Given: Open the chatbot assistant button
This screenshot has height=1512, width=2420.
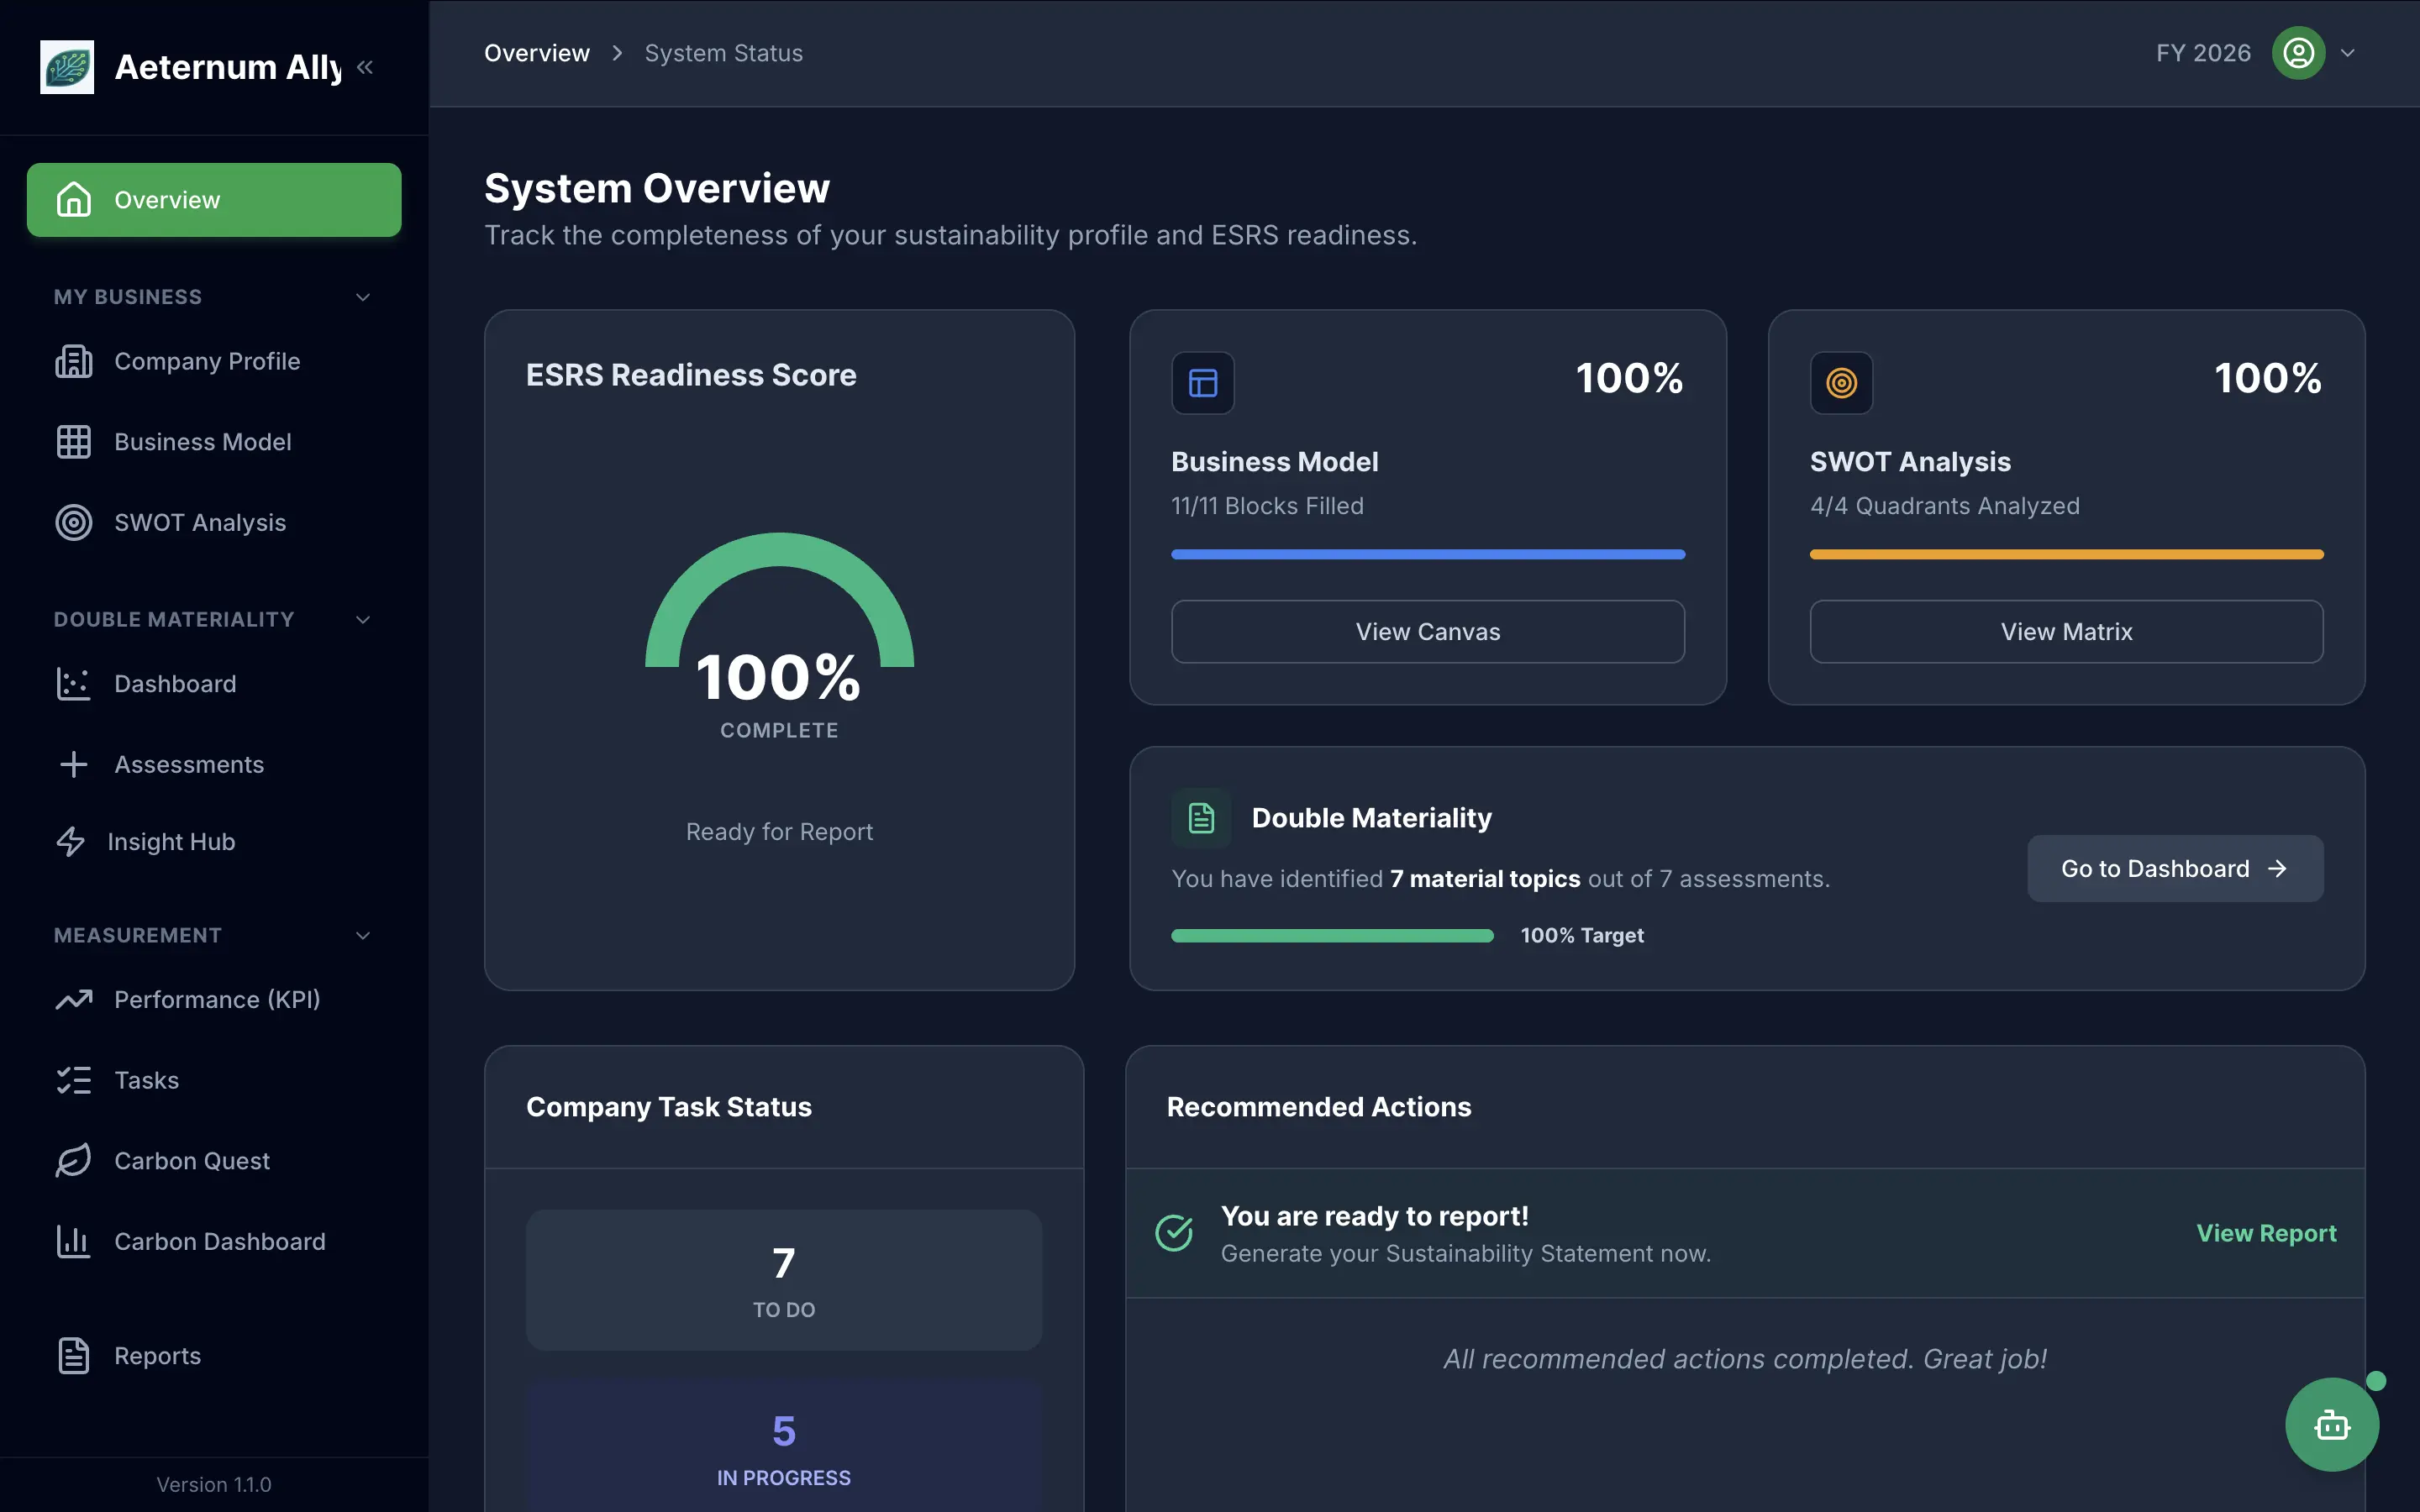Looking at the screenshot, I should [2332, 1424].
